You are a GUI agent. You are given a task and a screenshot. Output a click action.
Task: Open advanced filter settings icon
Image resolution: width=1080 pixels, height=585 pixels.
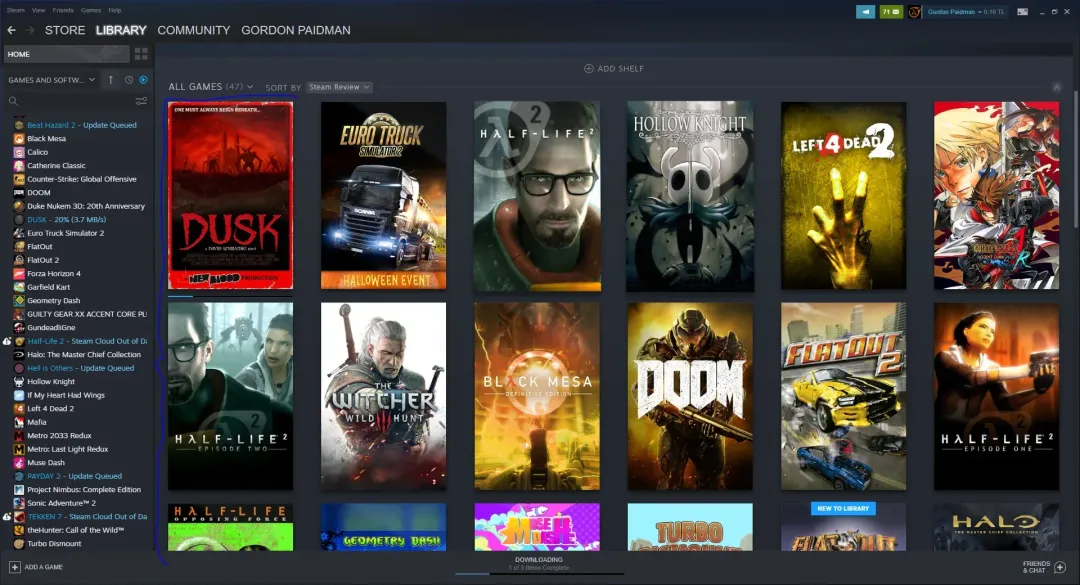141,101
